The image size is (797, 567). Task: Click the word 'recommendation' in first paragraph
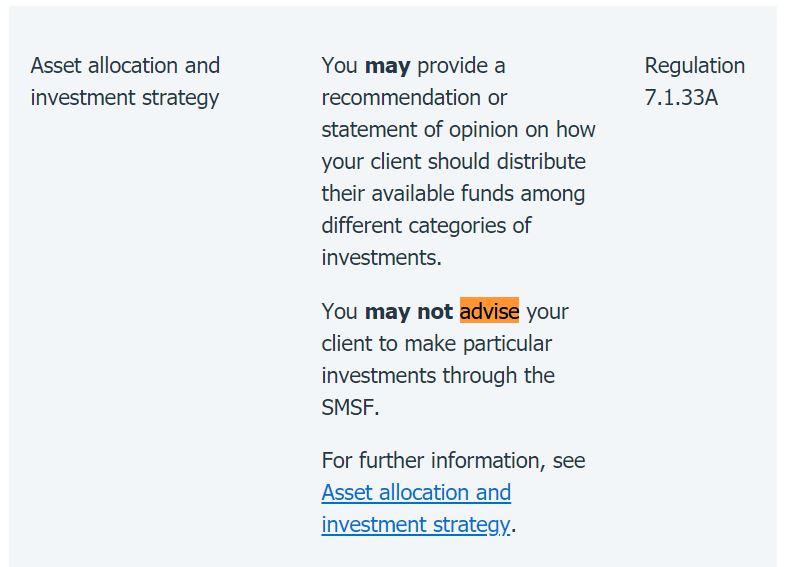click(402, 98)
